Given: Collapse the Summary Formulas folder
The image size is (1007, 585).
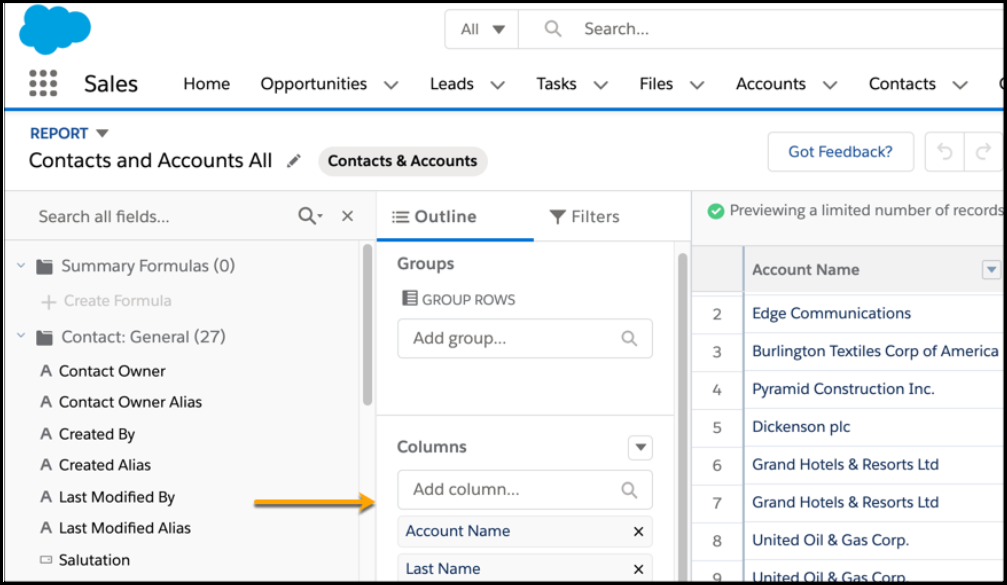Looking at the screenshot, I should [x=21, y=266].
